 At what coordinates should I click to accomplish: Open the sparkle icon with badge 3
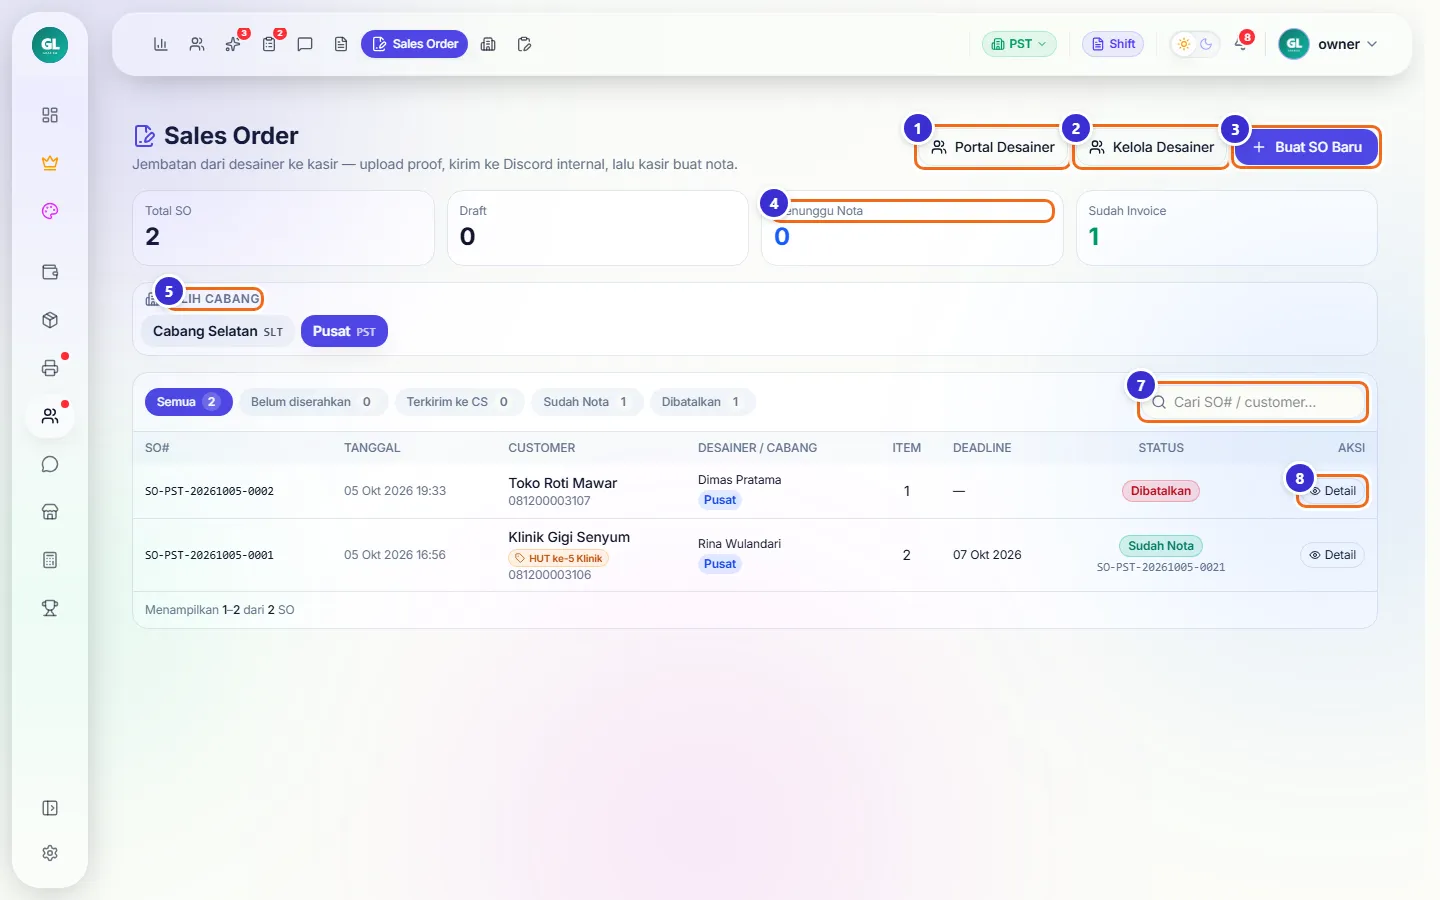coord(233,44)
